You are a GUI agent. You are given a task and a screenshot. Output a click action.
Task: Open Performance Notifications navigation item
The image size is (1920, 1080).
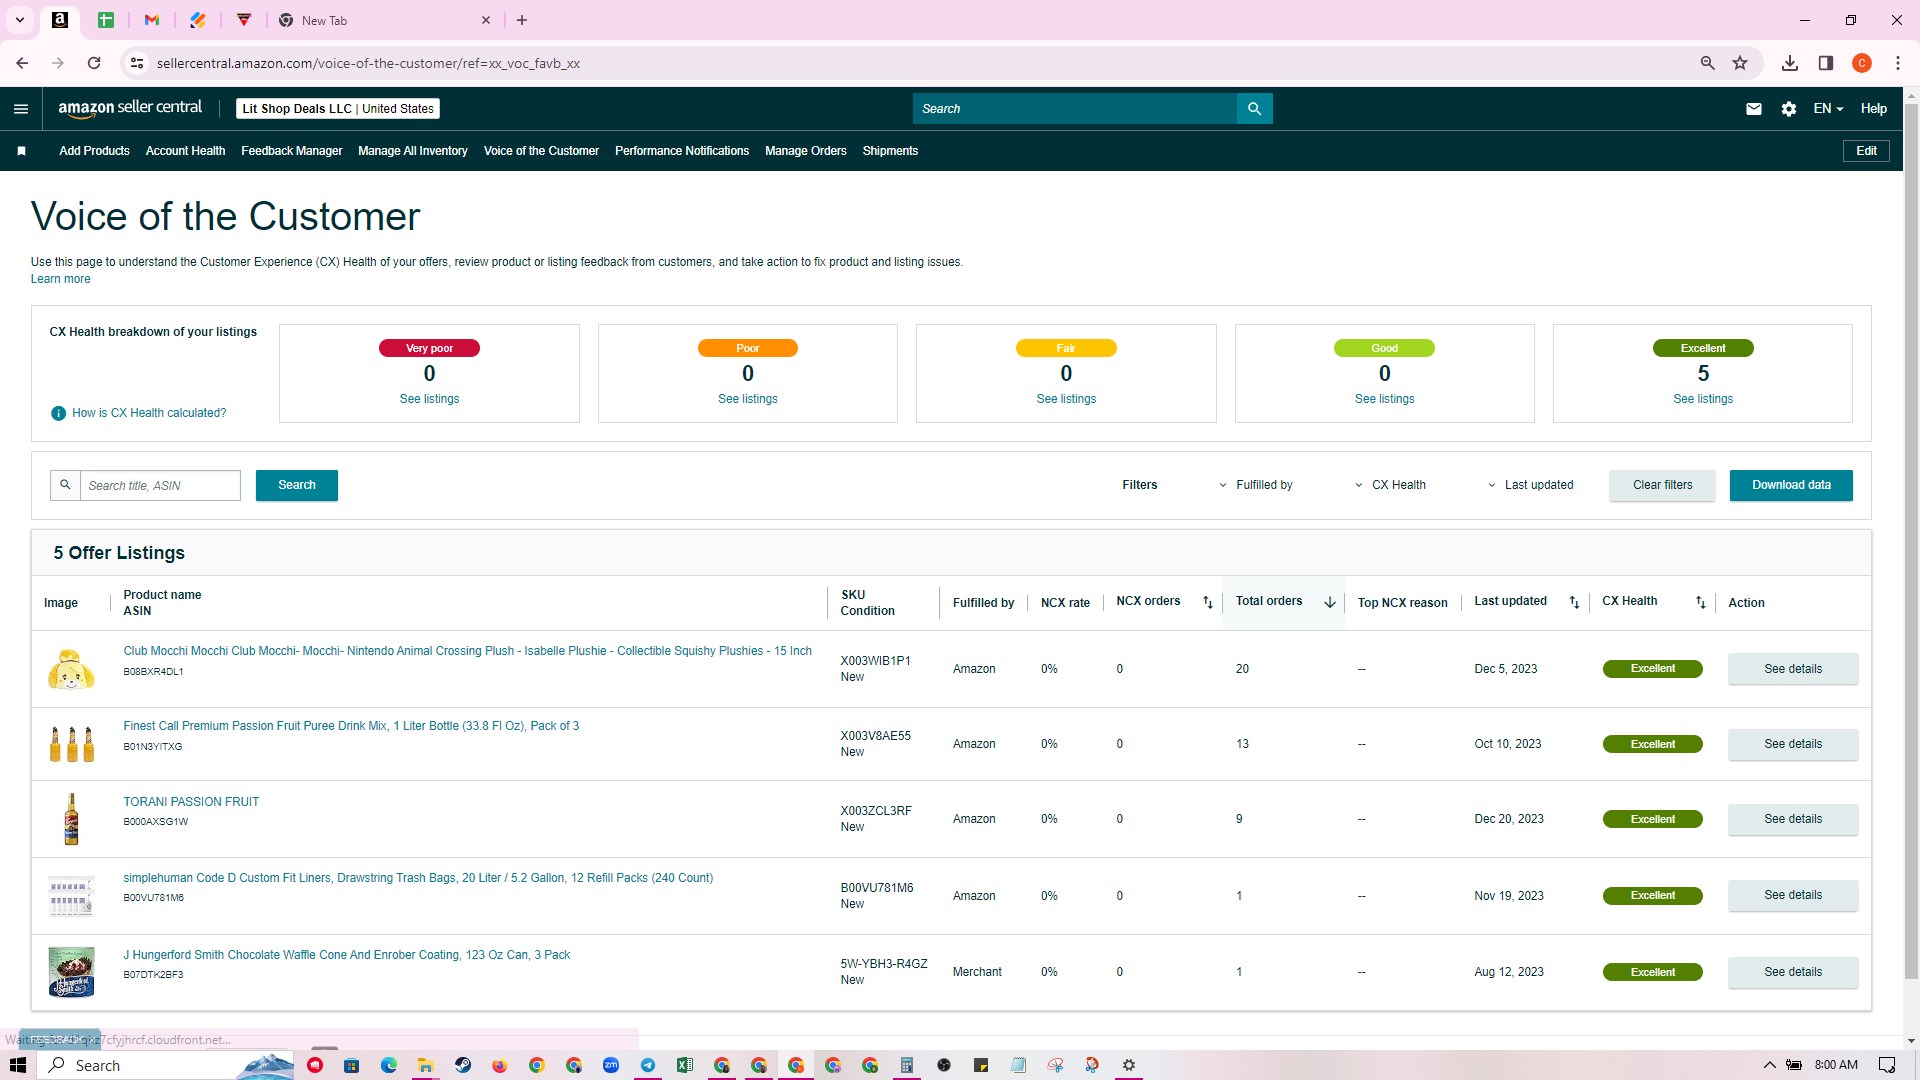[682, 151]
